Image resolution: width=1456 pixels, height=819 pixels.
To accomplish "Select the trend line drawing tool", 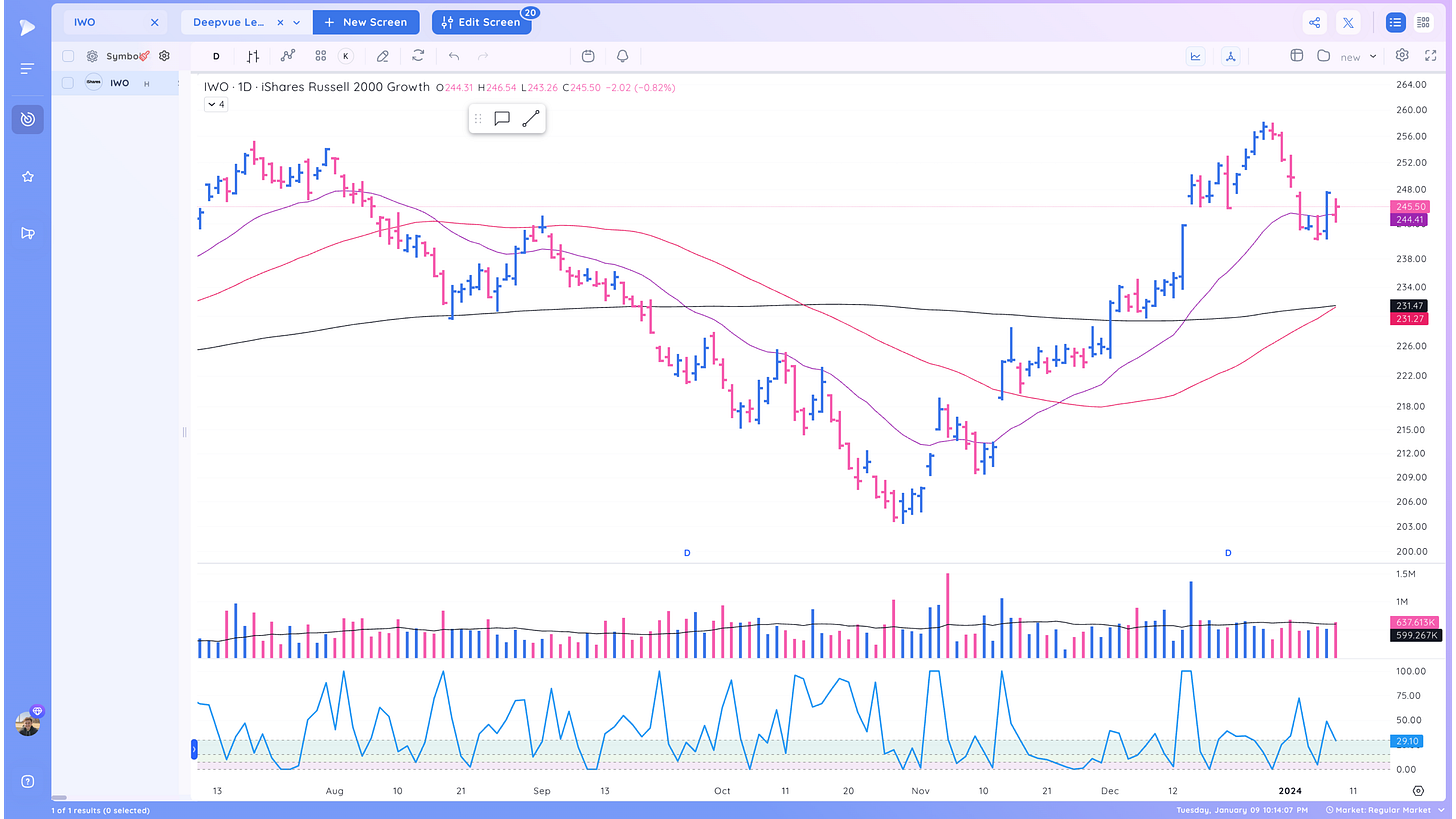I will click(531, 119).
